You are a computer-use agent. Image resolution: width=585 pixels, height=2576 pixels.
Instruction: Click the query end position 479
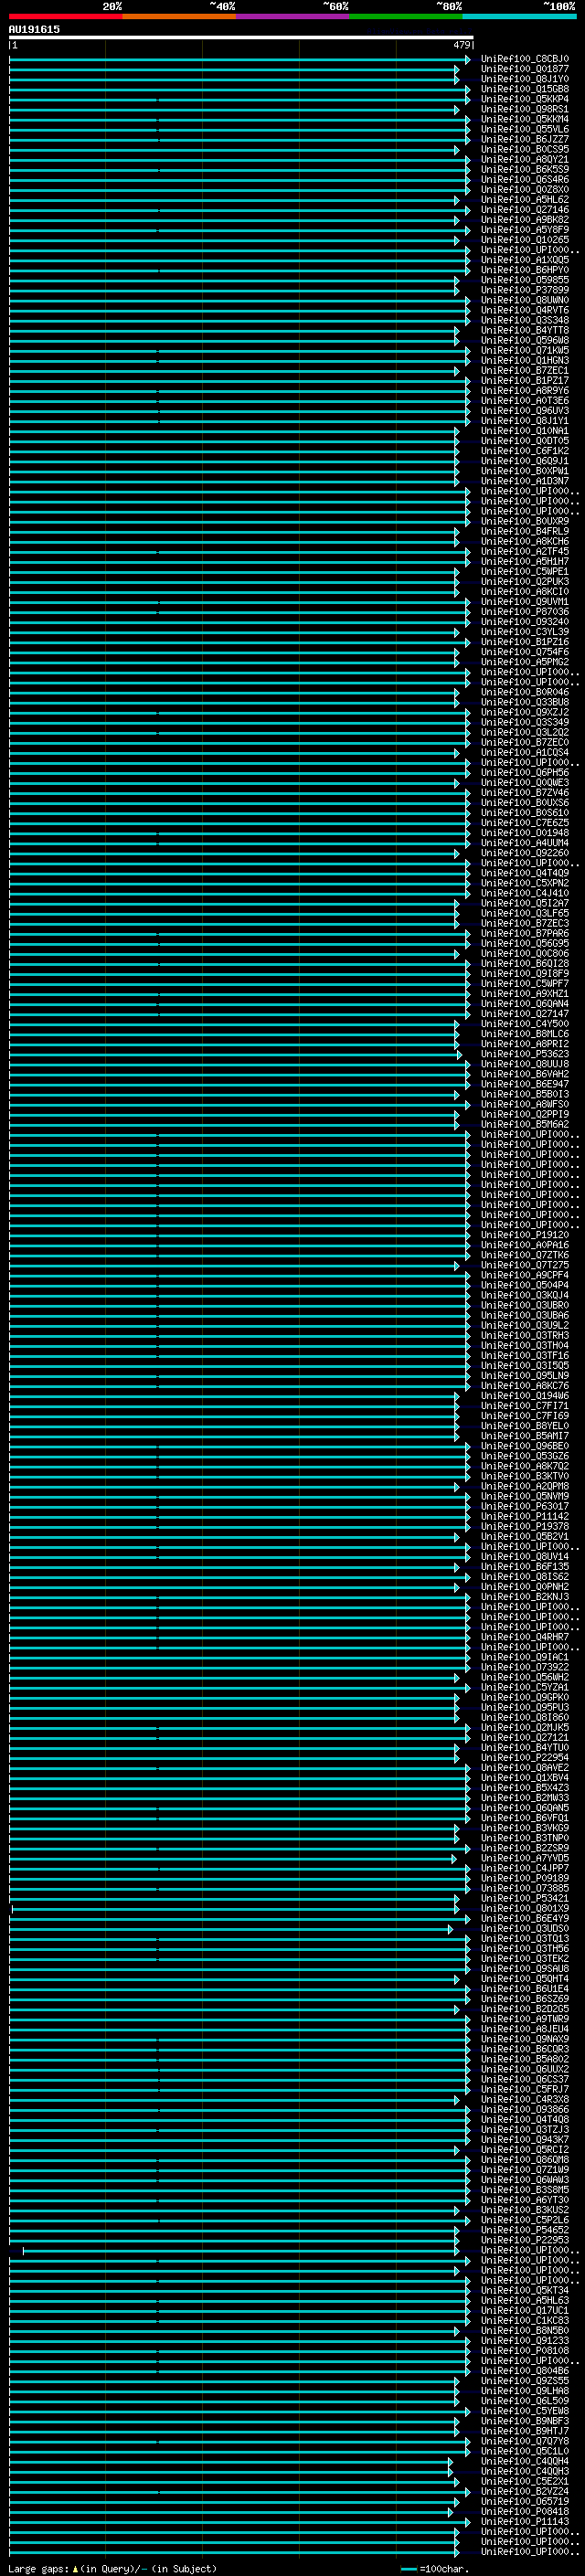tap(462, 45)
